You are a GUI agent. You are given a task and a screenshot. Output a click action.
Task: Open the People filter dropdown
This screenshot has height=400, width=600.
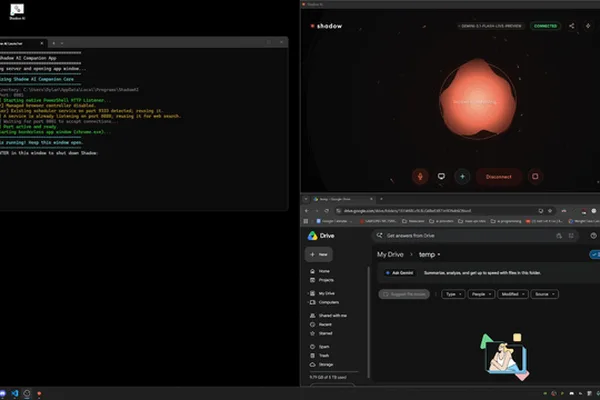[481, 294]
